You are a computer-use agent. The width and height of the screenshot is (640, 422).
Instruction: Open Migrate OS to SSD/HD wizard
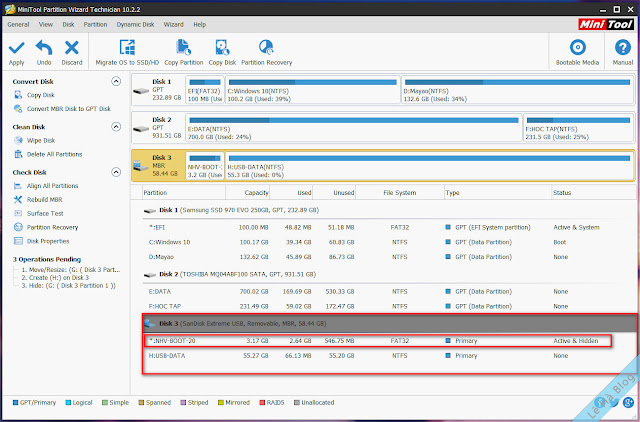click(x=127, y=52)
